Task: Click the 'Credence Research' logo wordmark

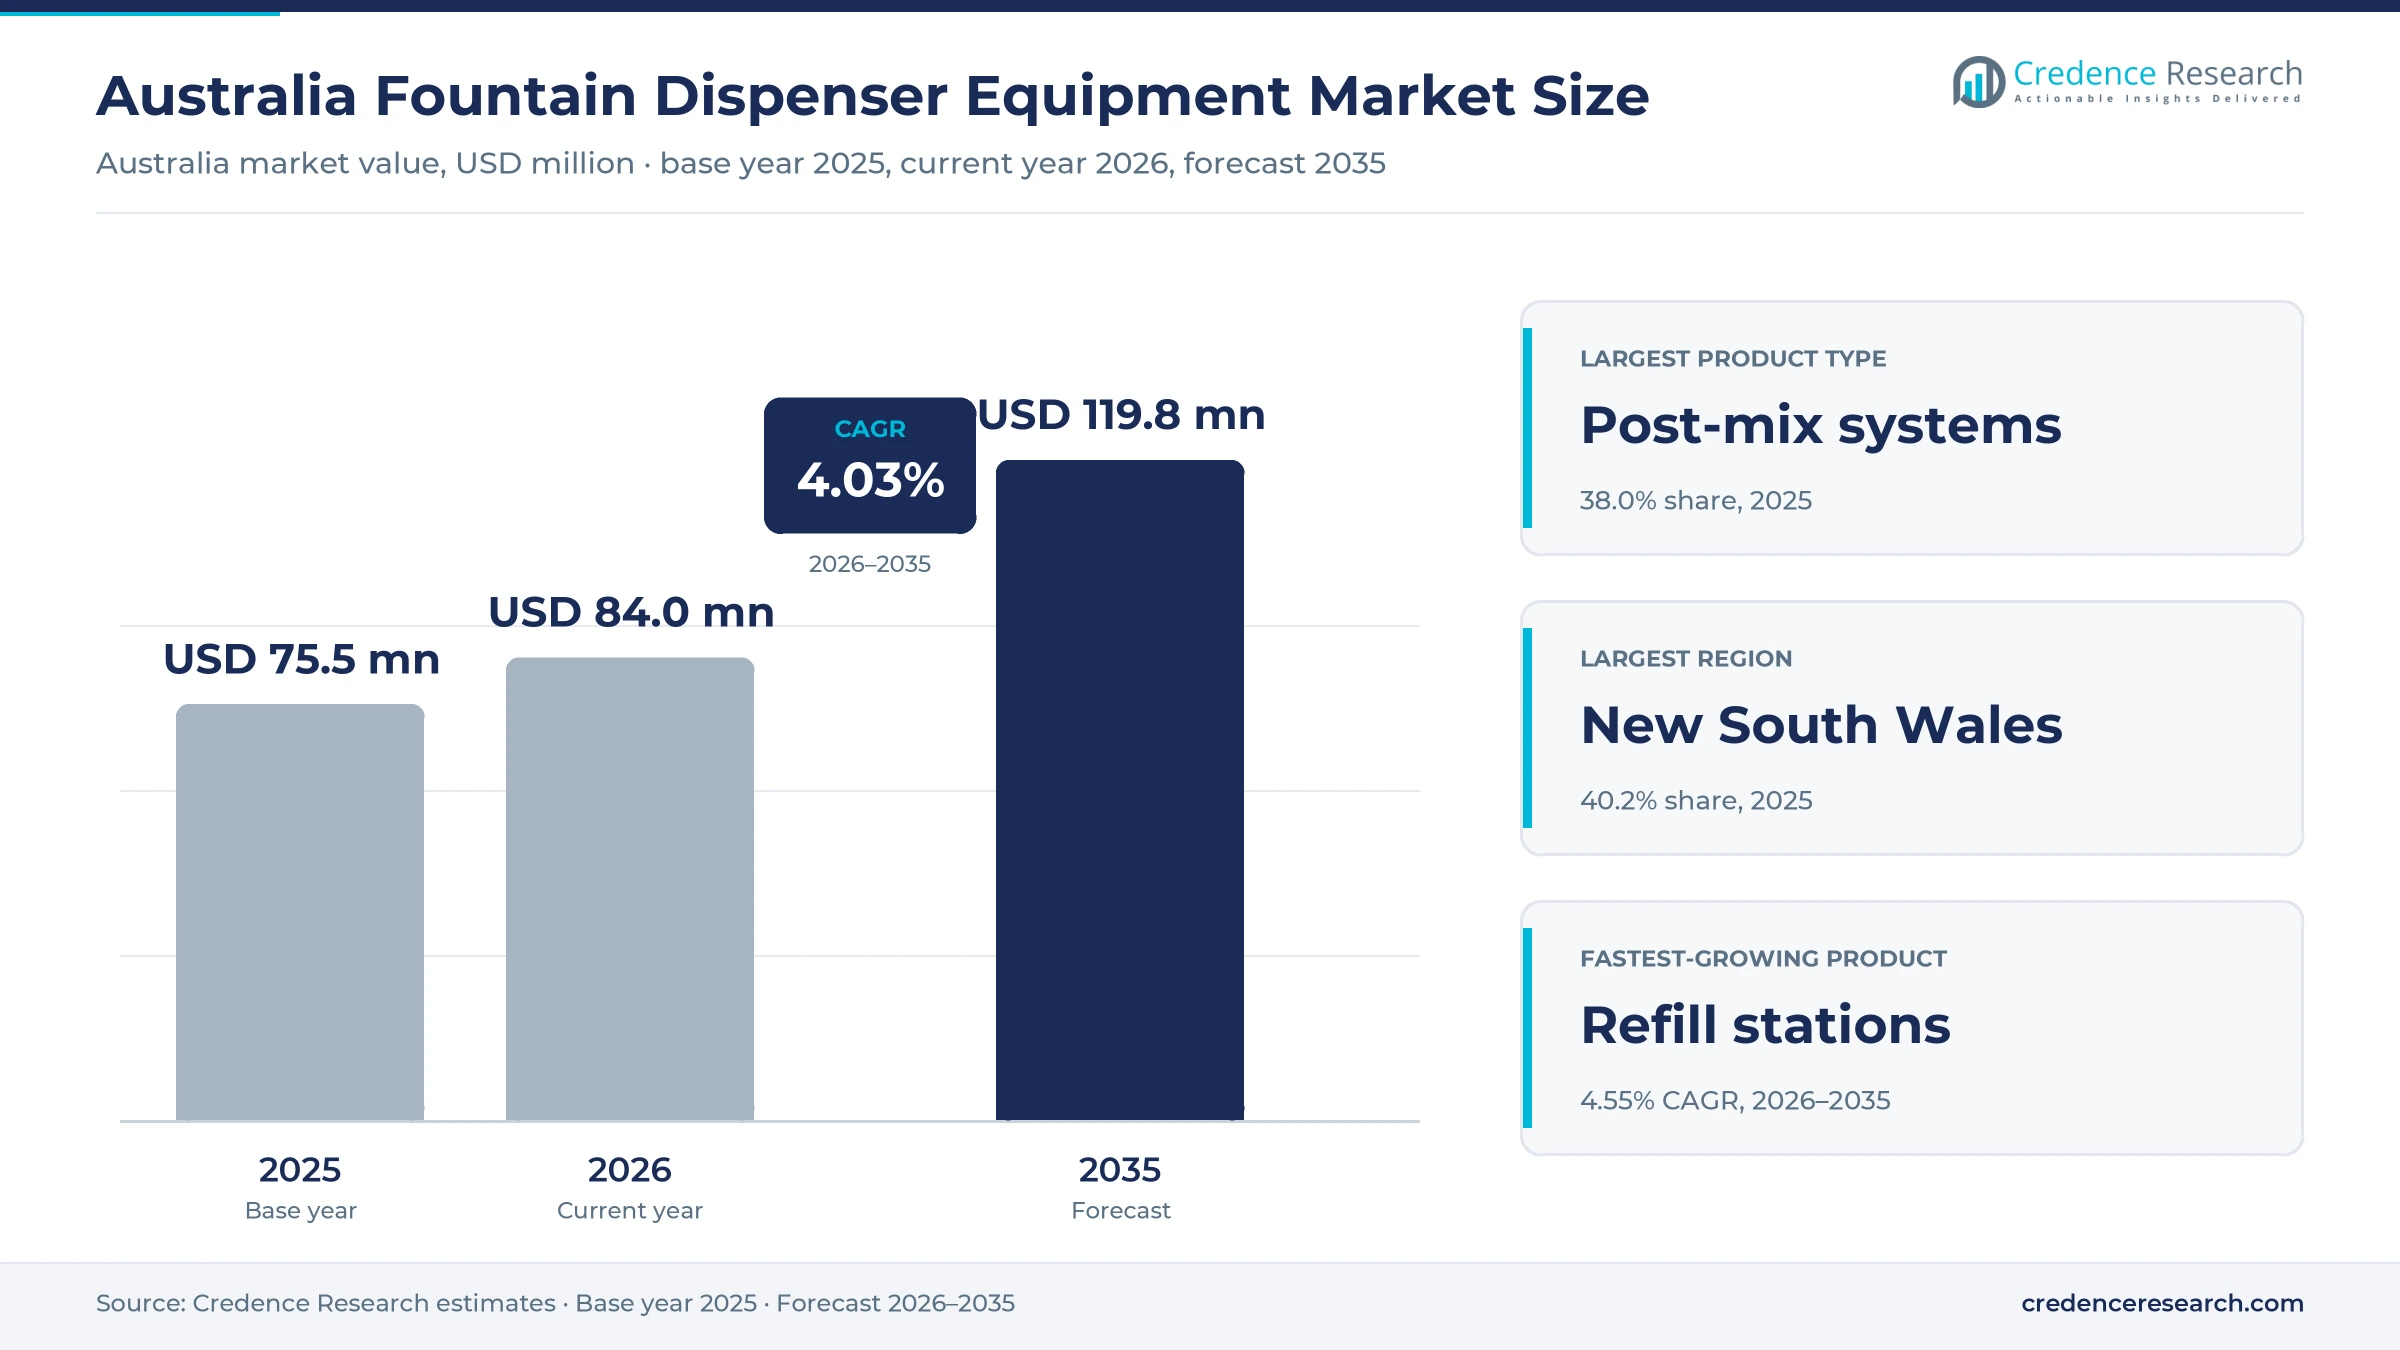Action: [x=2158, y=73]
